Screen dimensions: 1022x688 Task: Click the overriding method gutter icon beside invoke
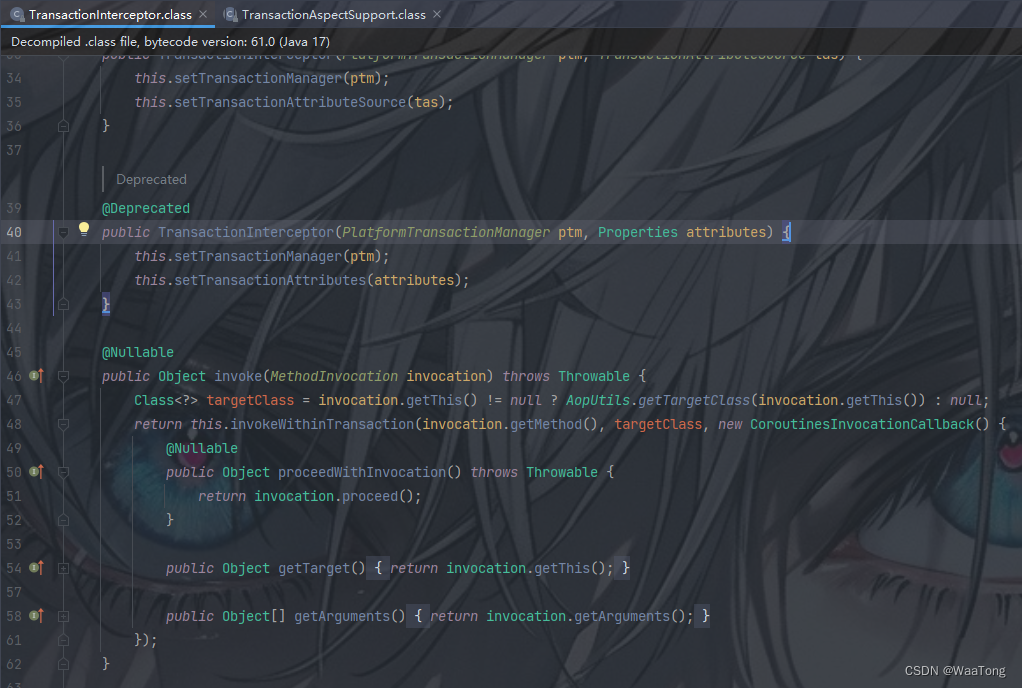click(x=35, y=375)
